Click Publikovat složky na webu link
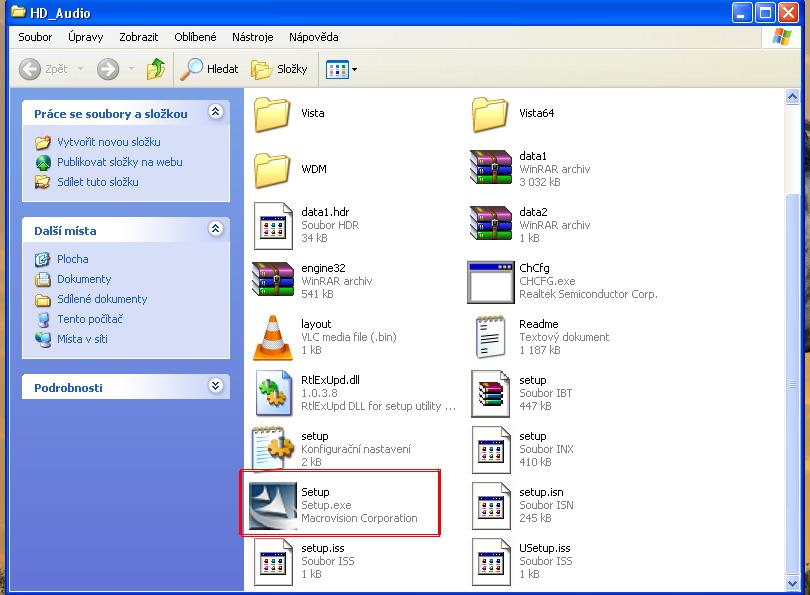Viewport: 810px width, 595px height. [x=119, y=162]
